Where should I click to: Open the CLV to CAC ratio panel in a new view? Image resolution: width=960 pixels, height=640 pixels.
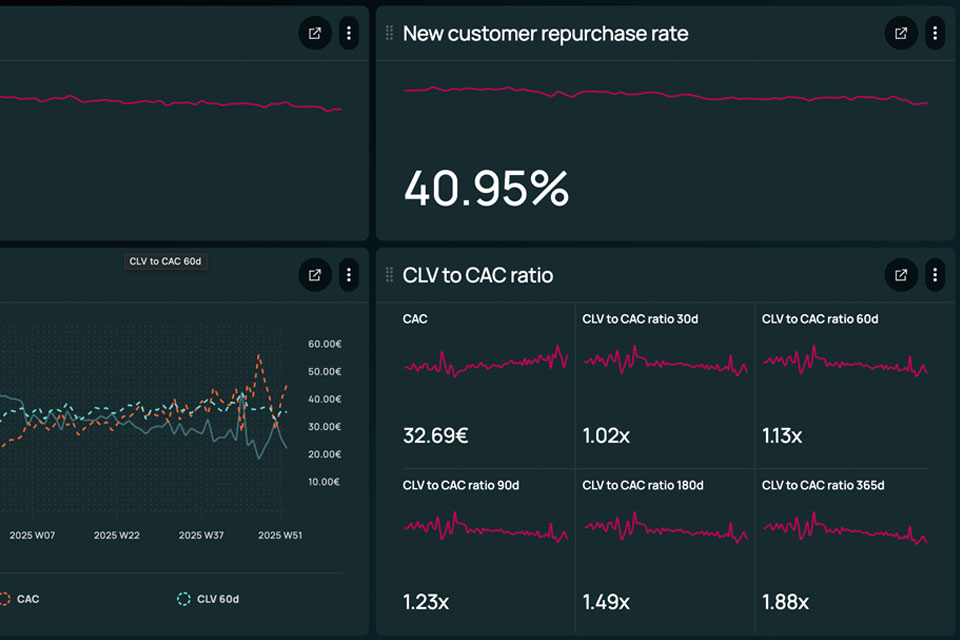[x=901, y=275]
